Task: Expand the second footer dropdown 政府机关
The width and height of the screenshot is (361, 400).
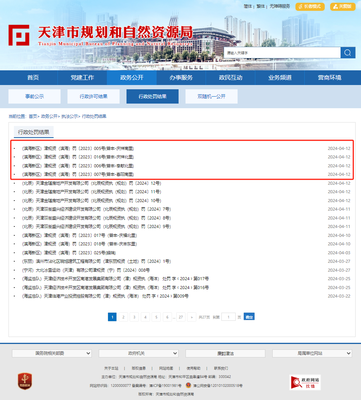Action: click(x=138, y=353)
